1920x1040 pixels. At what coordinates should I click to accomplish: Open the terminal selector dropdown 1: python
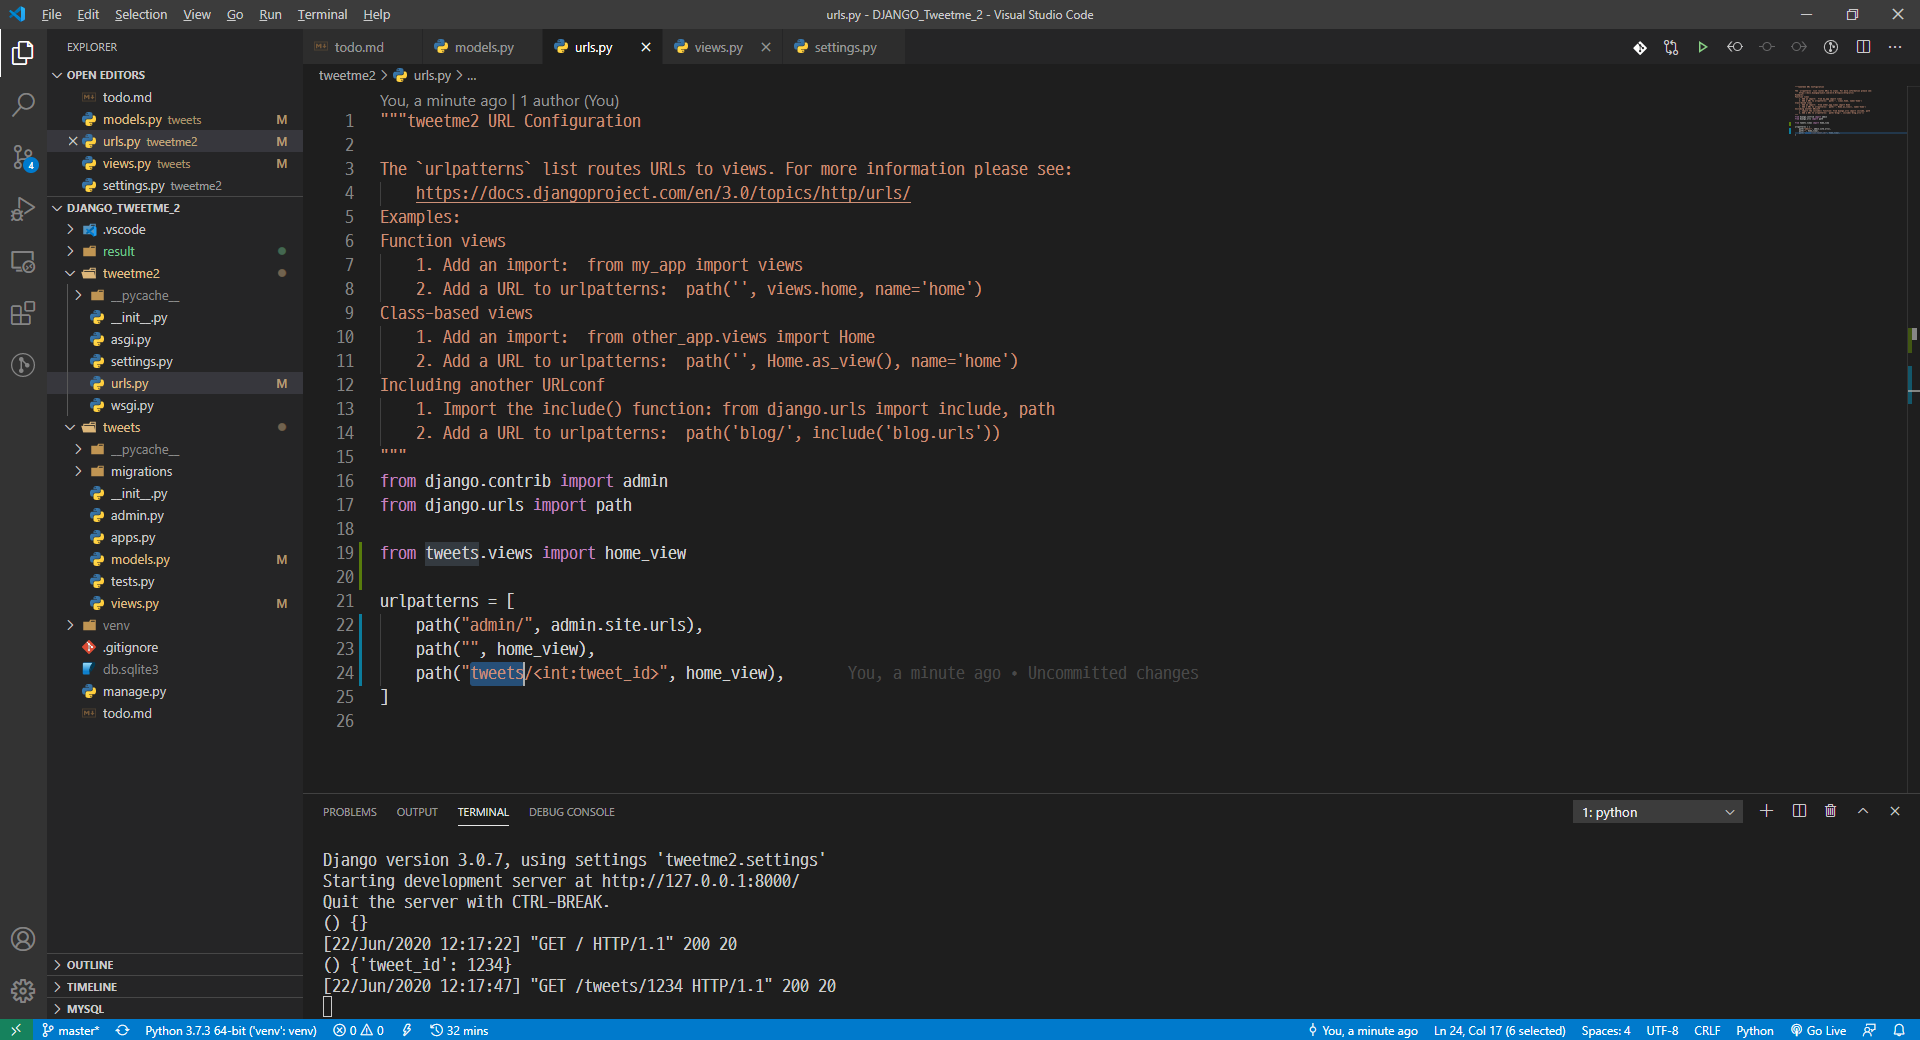click(x=1657, y=812)
